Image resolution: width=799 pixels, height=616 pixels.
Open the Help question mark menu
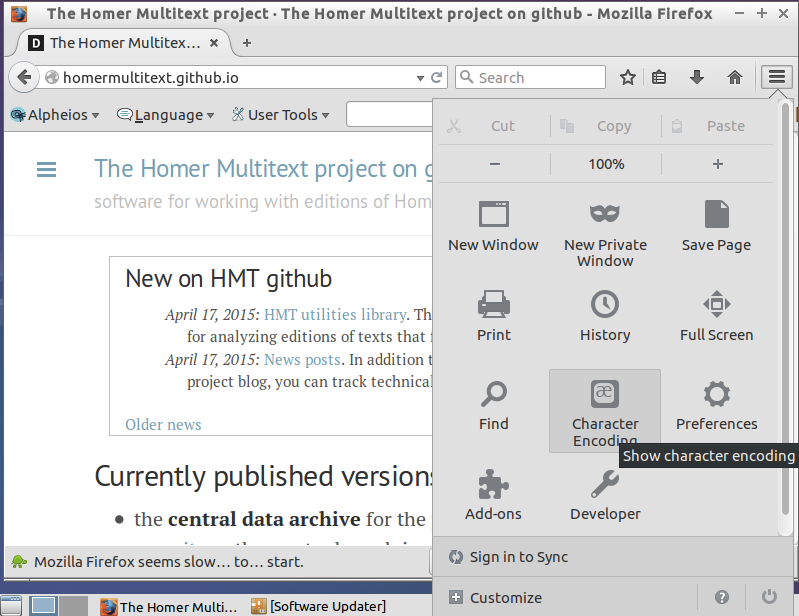pos(722,597)
